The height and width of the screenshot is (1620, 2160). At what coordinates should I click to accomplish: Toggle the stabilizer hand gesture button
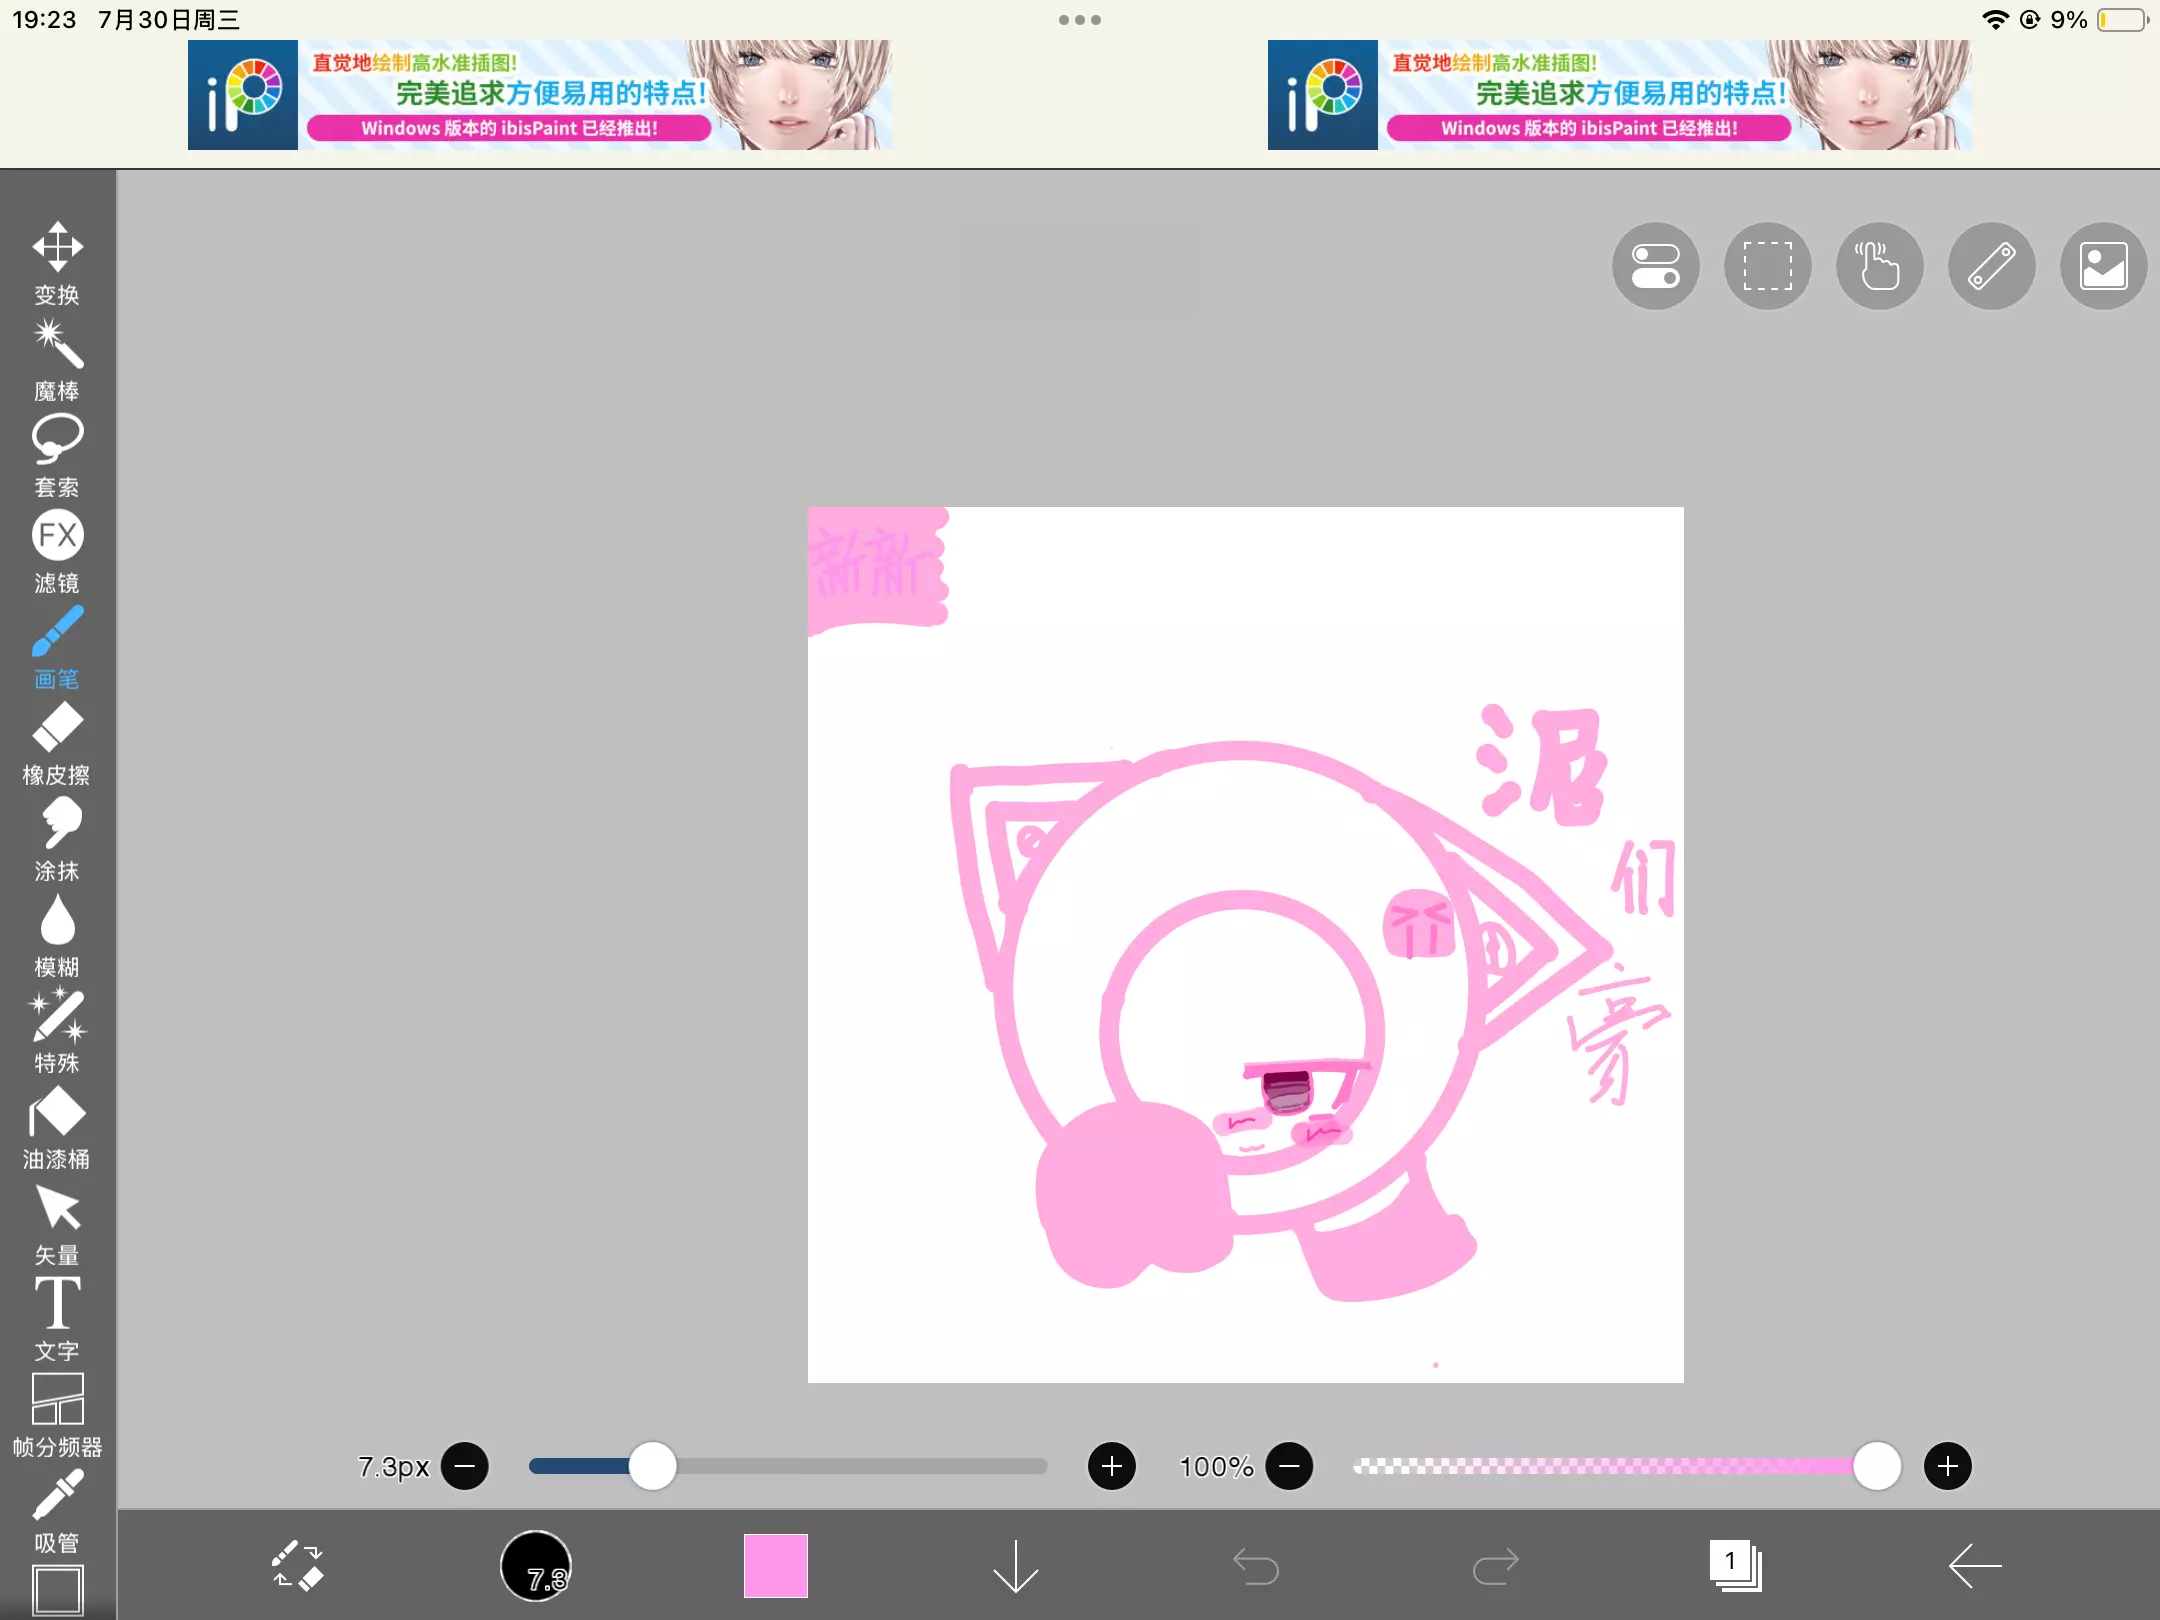1879,266
